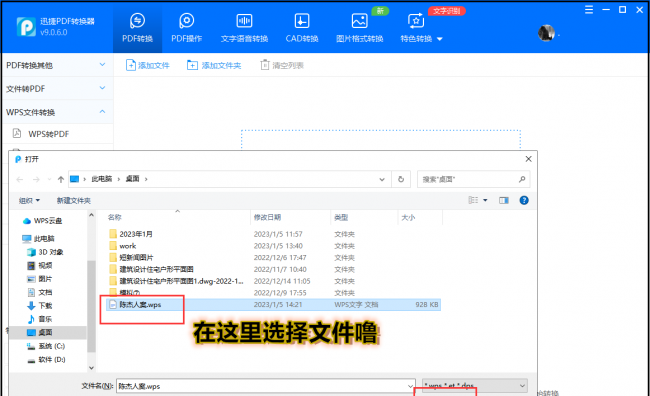Switch to PDF操作 tab
This screenshot has width=650, height=396.
point(187,28)
